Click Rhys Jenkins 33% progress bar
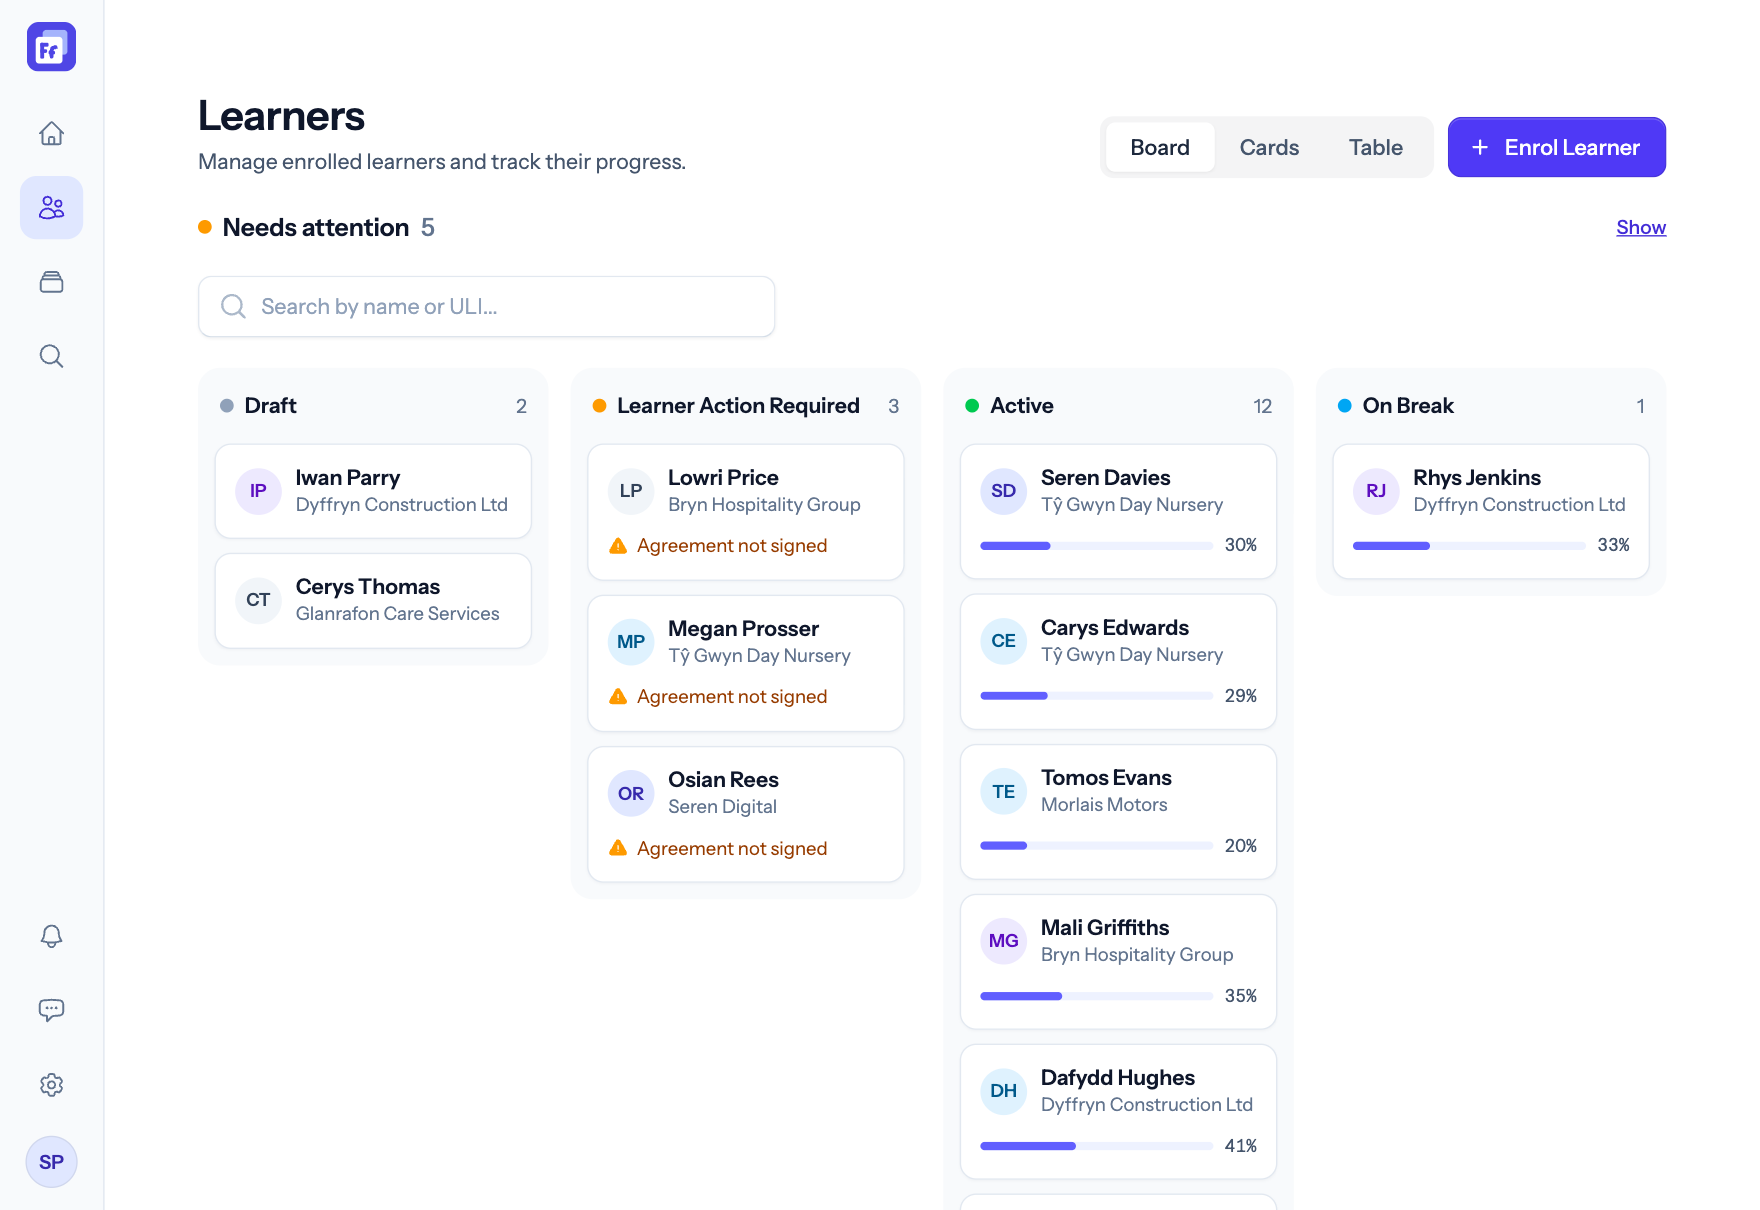1760x1210 pixels. click(1469, 546)
